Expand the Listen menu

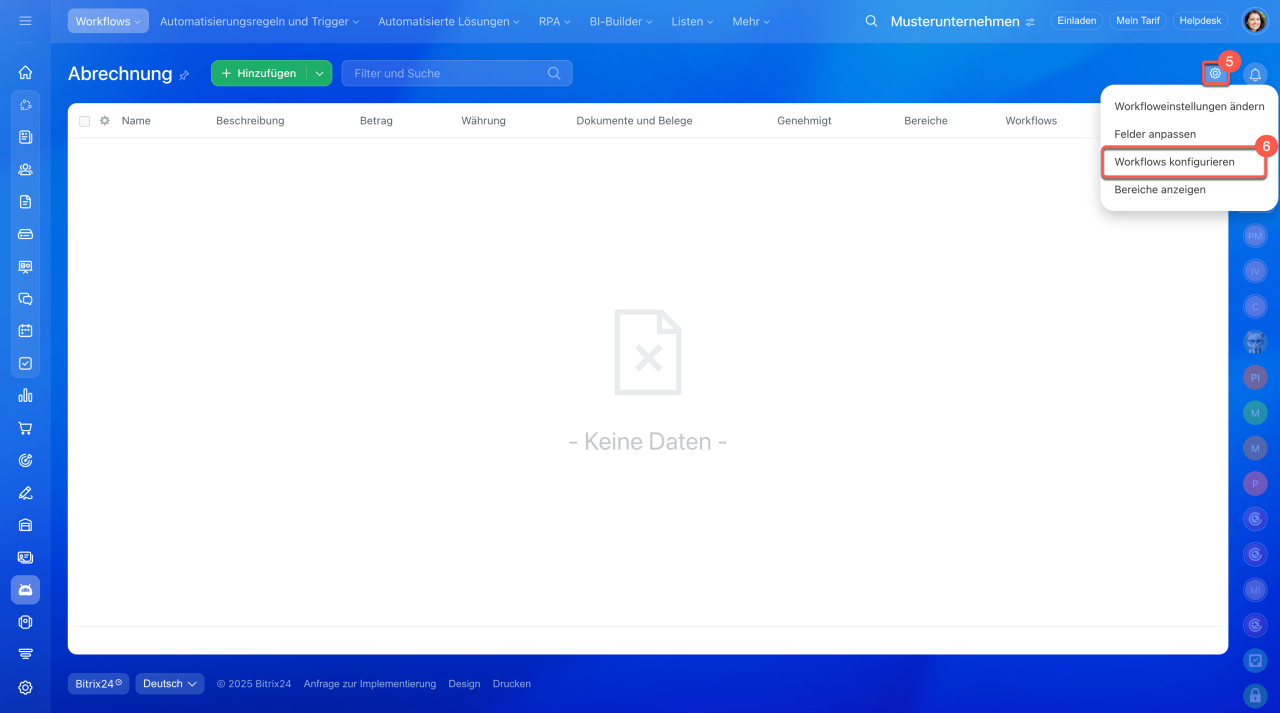click(x=692, y=21)
